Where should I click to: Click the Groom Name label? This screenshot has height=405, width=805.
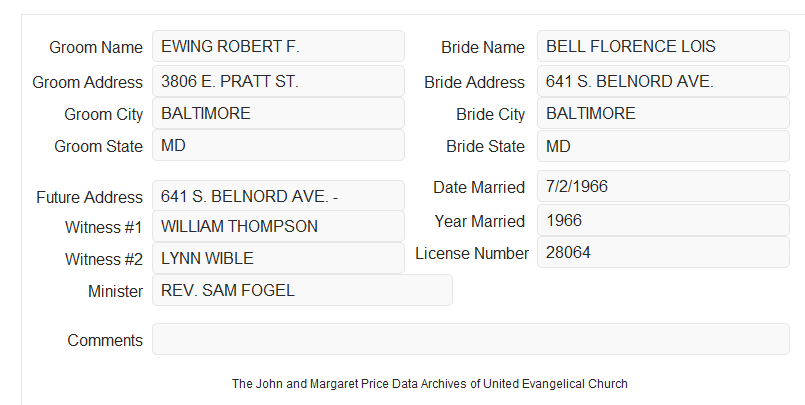96,47
